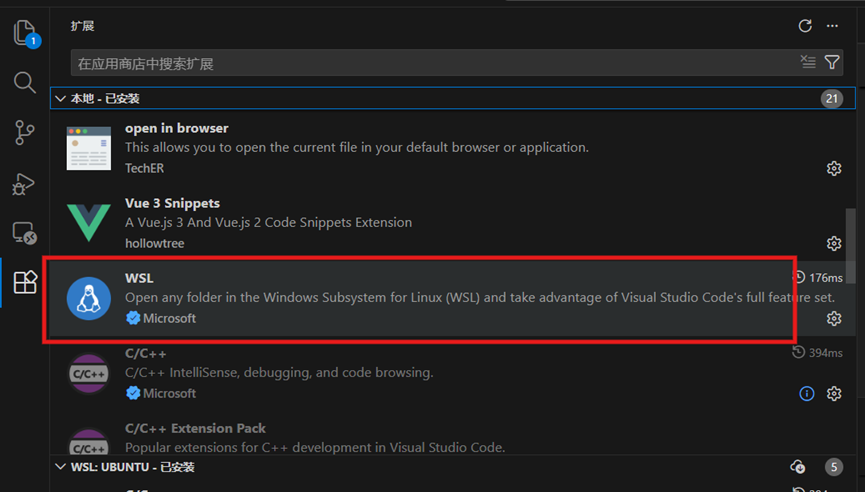Open the Run and Debug view

[24, 184]
